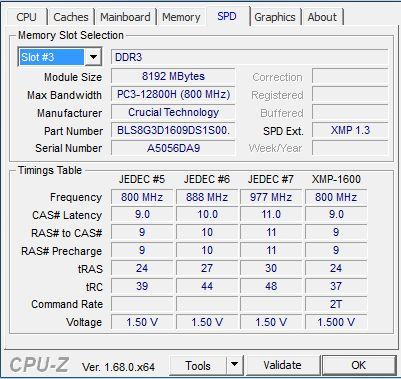Click the tRC value 48
Screen dimensions: 401x379
coord(271,286)
